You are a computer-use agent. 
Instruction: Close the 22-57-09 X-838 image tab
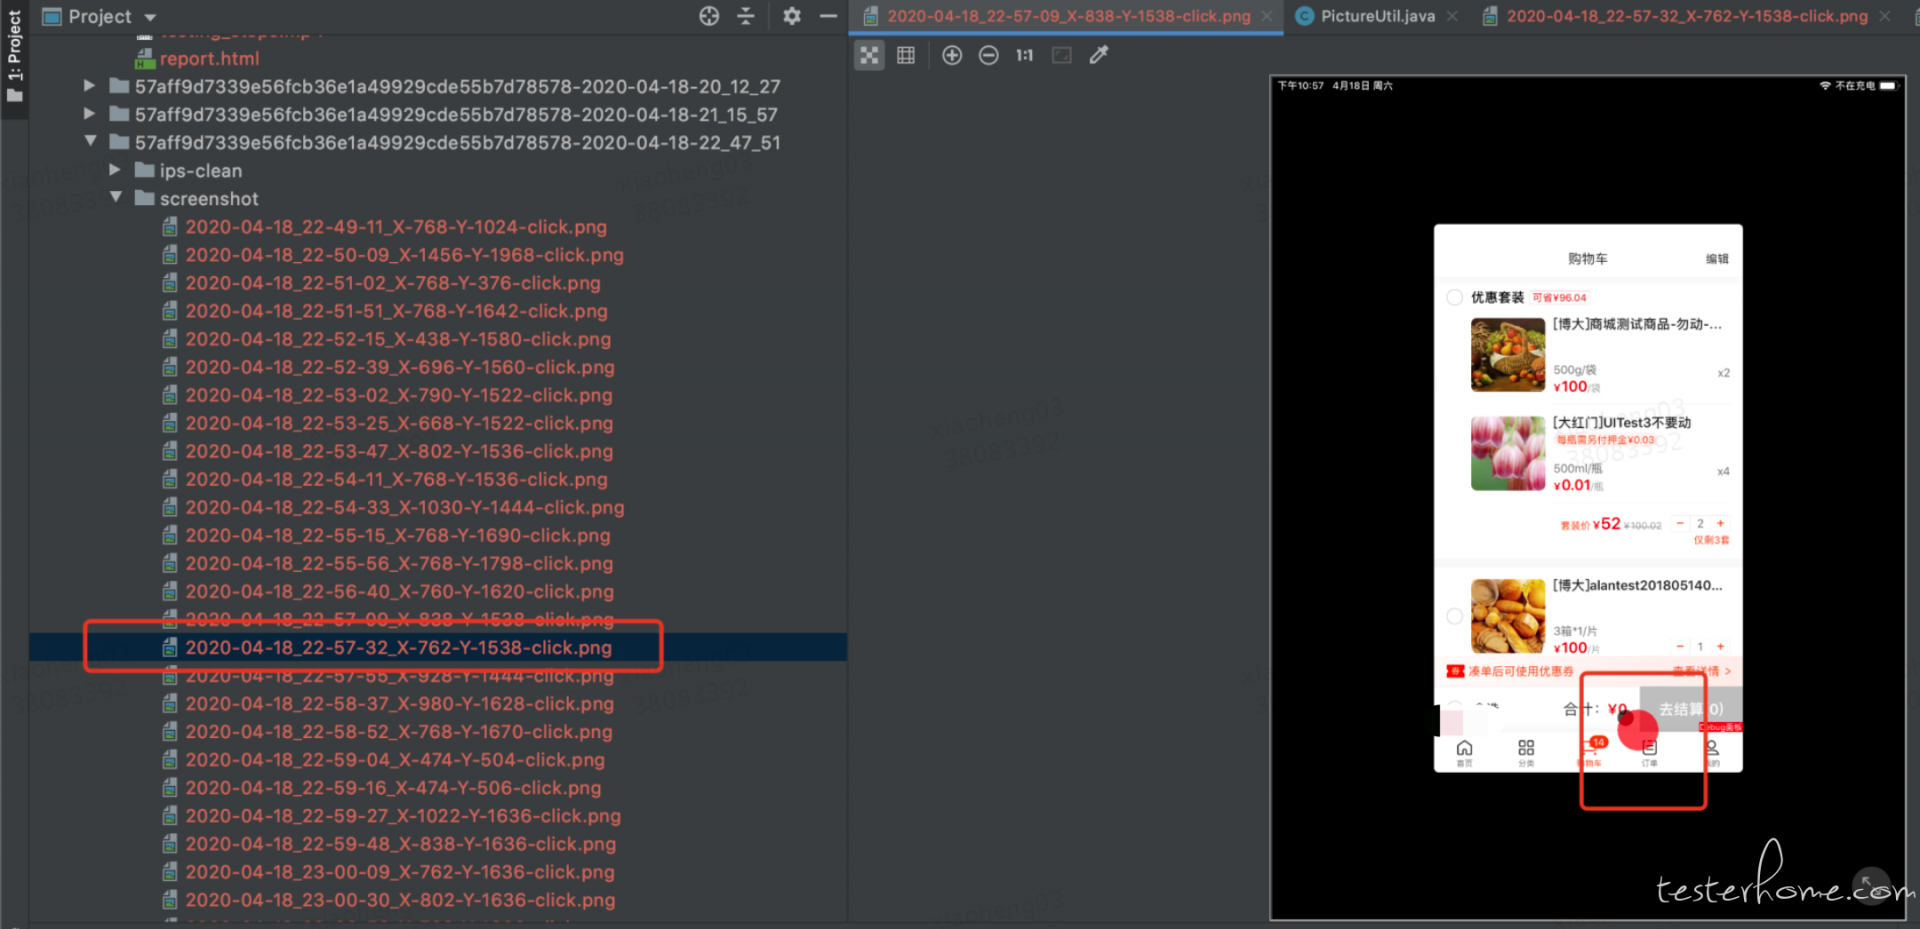pos(1267,16)
